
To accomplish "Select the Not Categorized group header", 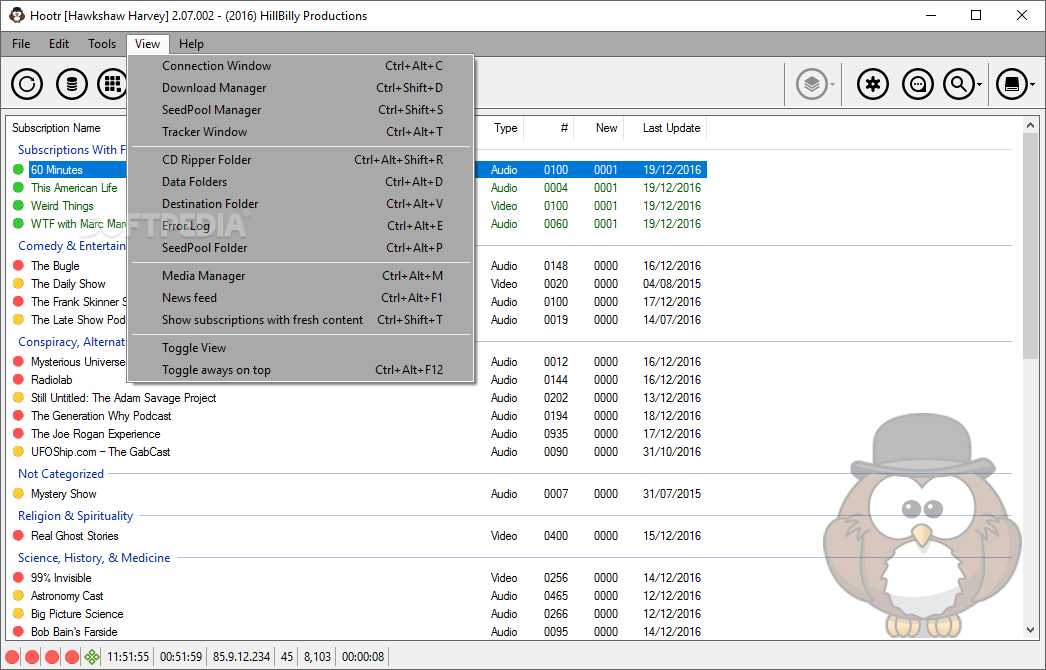I will (61, 474).
